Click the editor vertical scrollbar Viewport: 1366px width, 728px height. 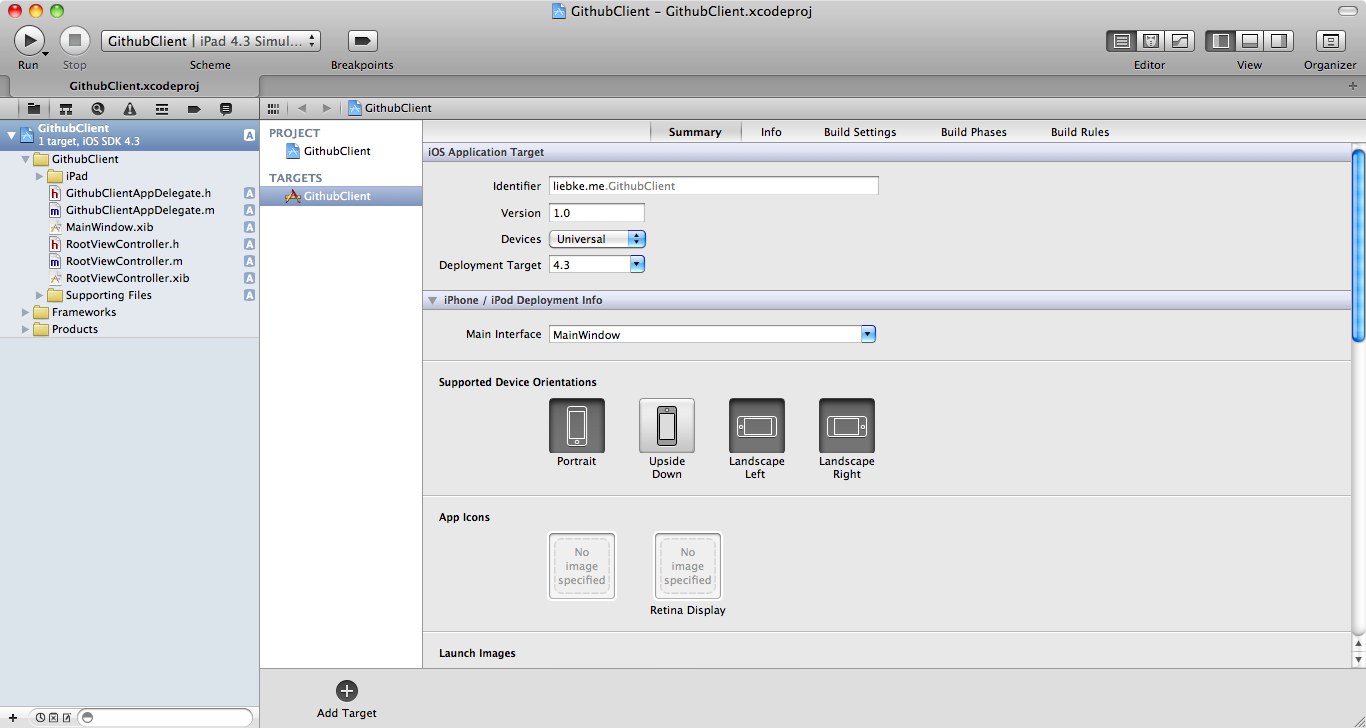pos(1358,246)
